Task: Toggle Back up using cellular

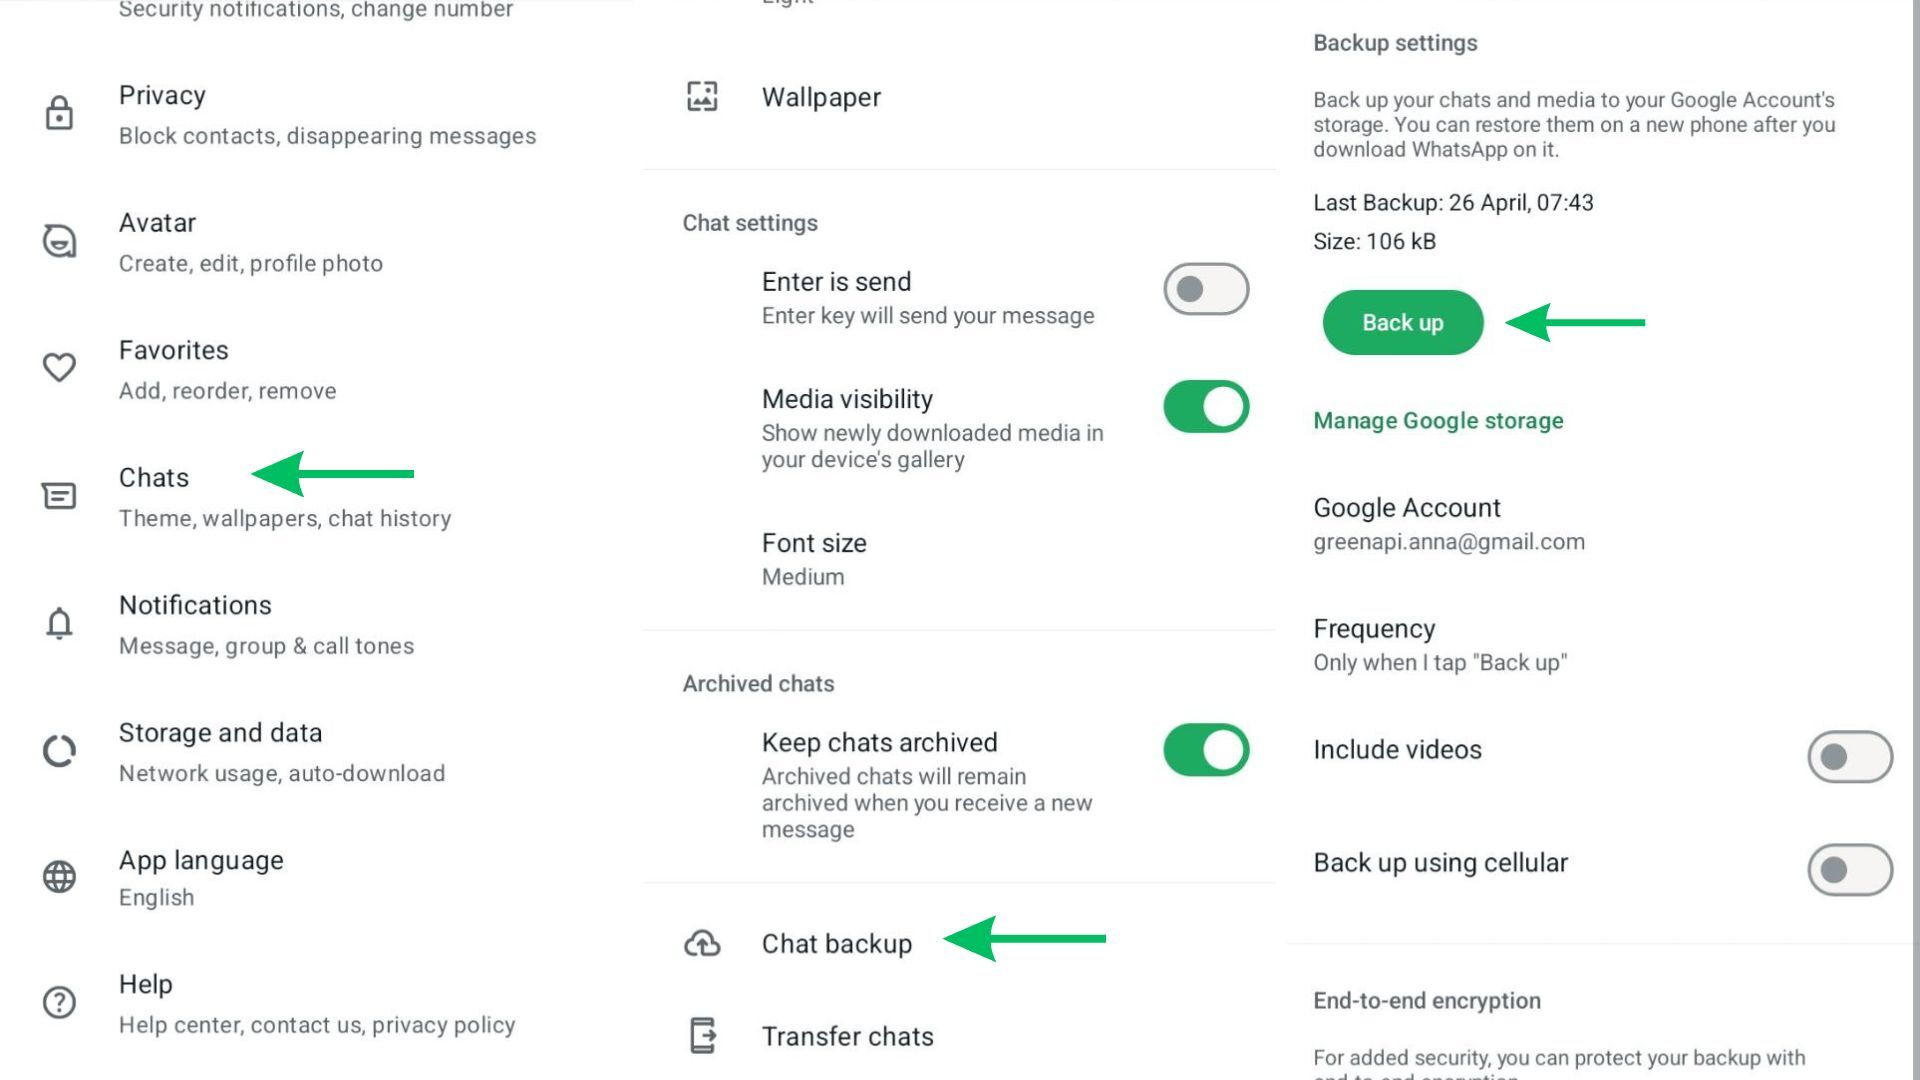Action: coord(1849,870)
